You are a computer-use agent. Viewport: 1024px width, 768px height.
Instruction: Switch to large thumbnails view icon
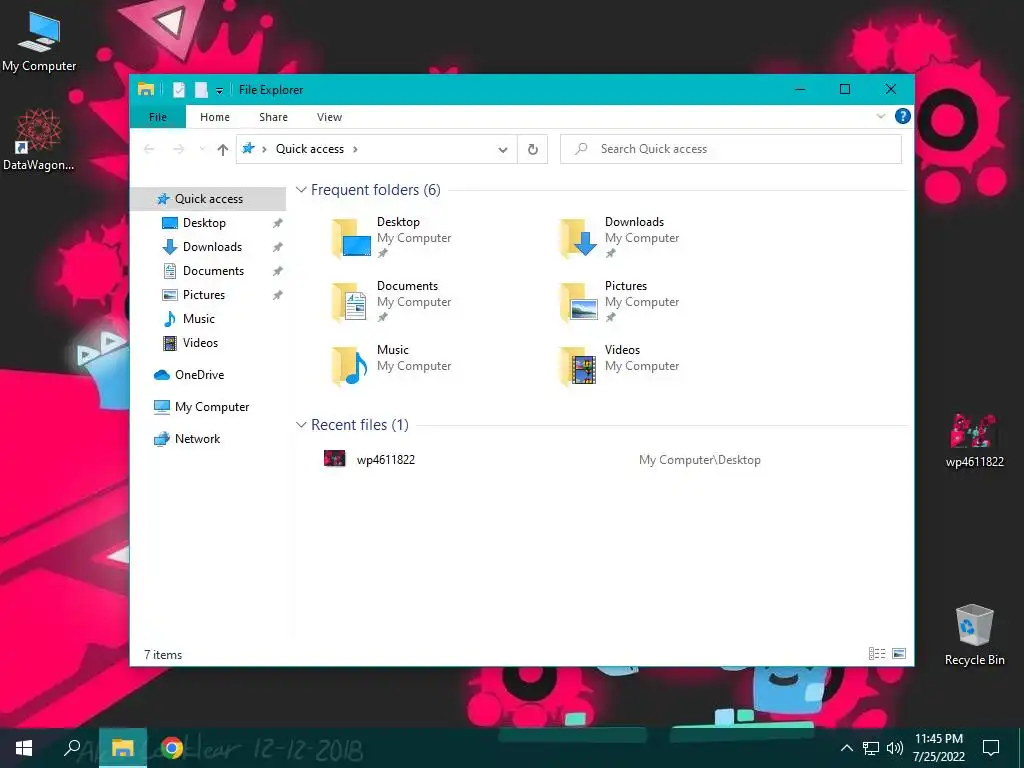click(x=899, y=653)
